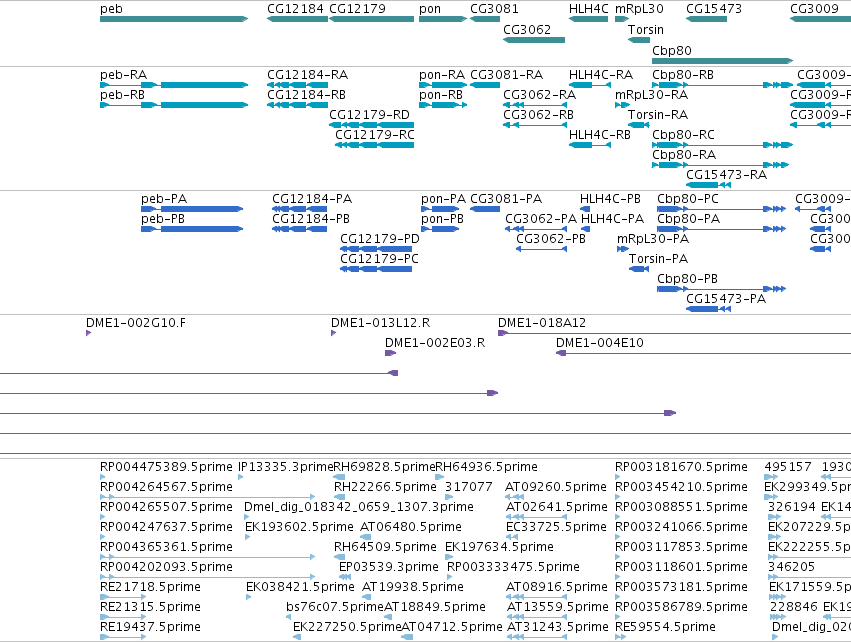Image resolution: width=851 pixels, height=642 pixels.
Task: Open the mRpL30 gene label
Action: pos(639,9)
